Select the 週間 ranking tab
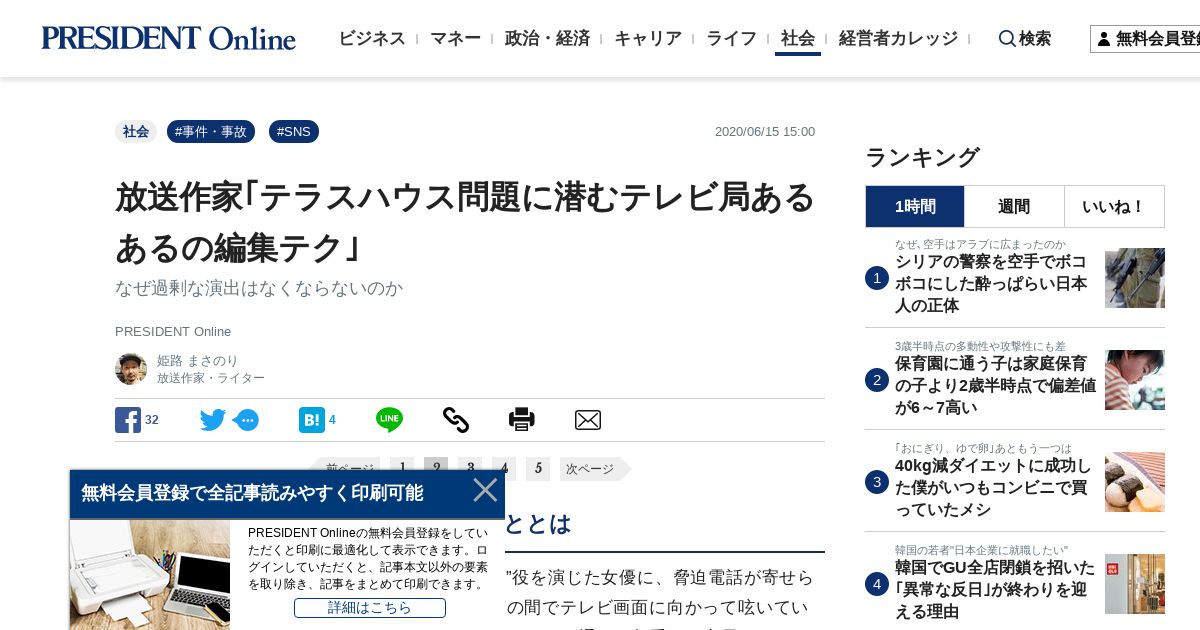The image size is (1200, 630). tap(1014, 206)
